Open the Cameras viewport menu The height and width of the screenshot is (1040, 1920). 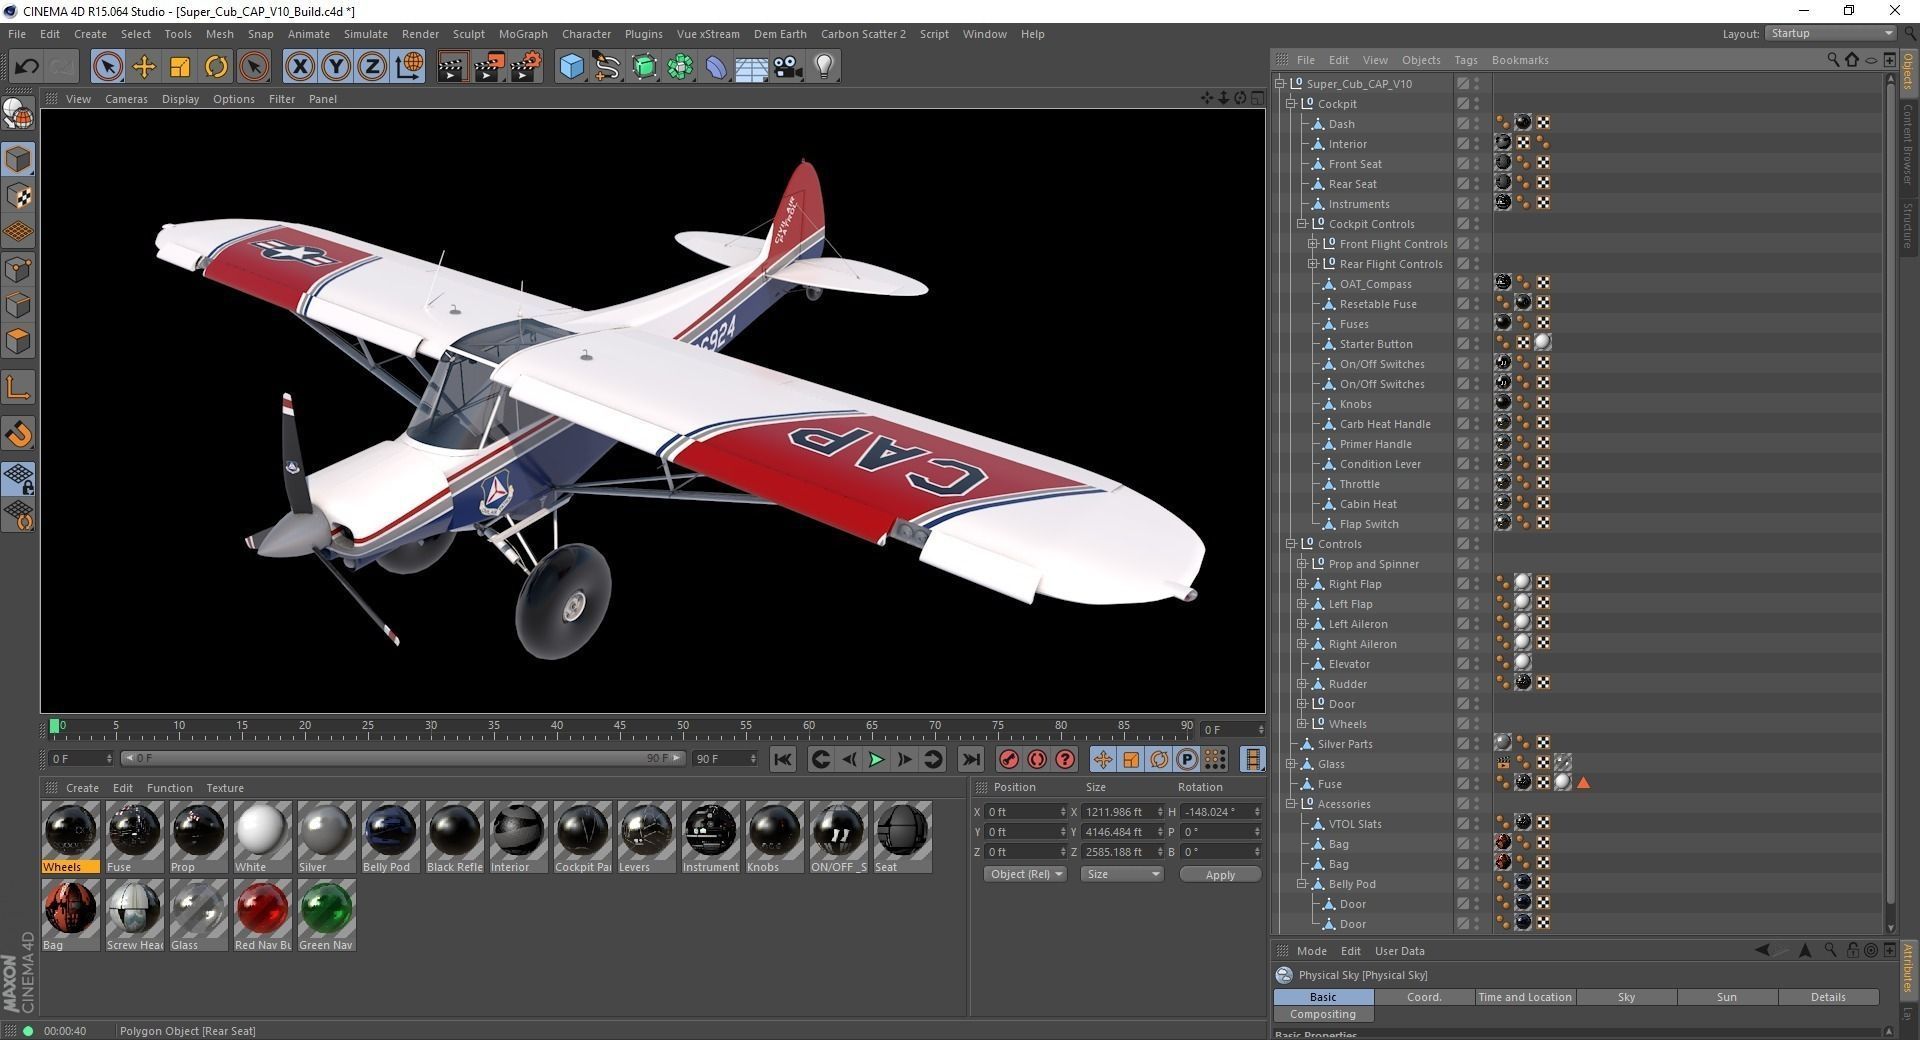click(x=126, y=99)
